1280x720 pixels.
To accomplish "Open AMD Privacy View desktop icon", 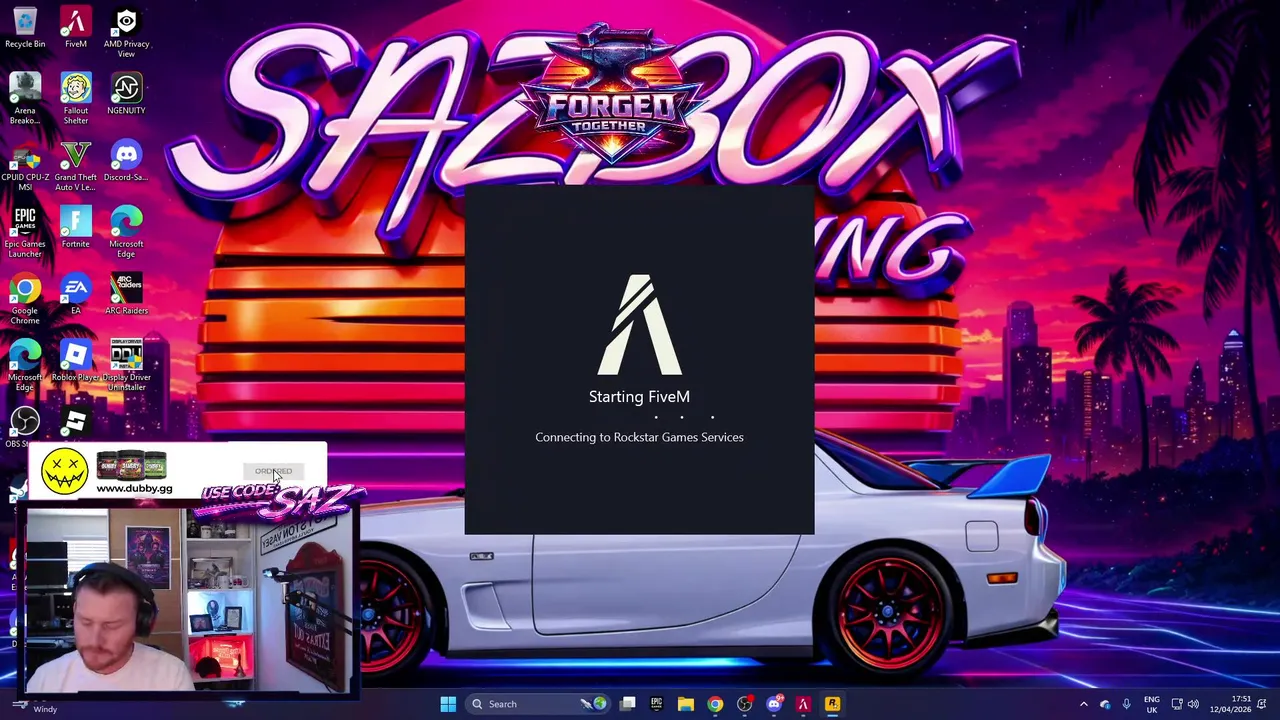I will point(126,33).
